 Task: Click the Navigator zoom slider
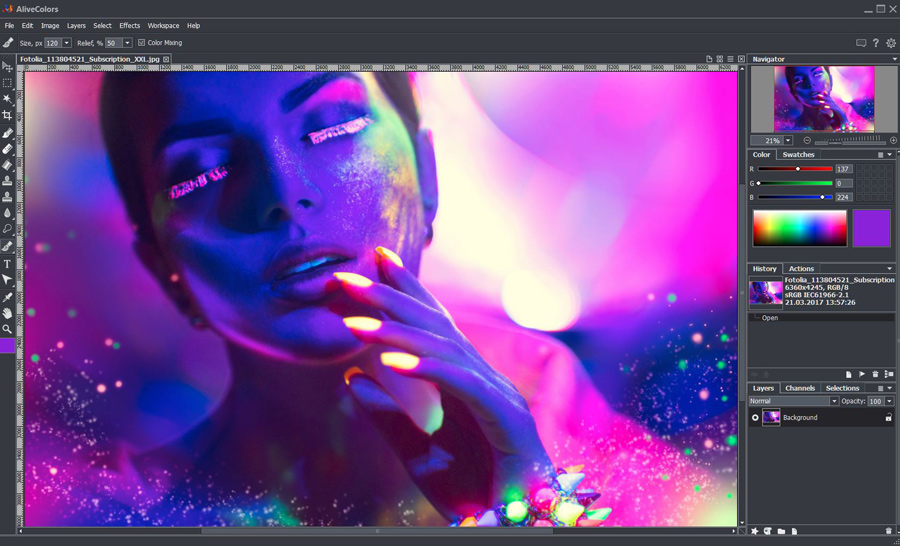(x=849, y=141)
